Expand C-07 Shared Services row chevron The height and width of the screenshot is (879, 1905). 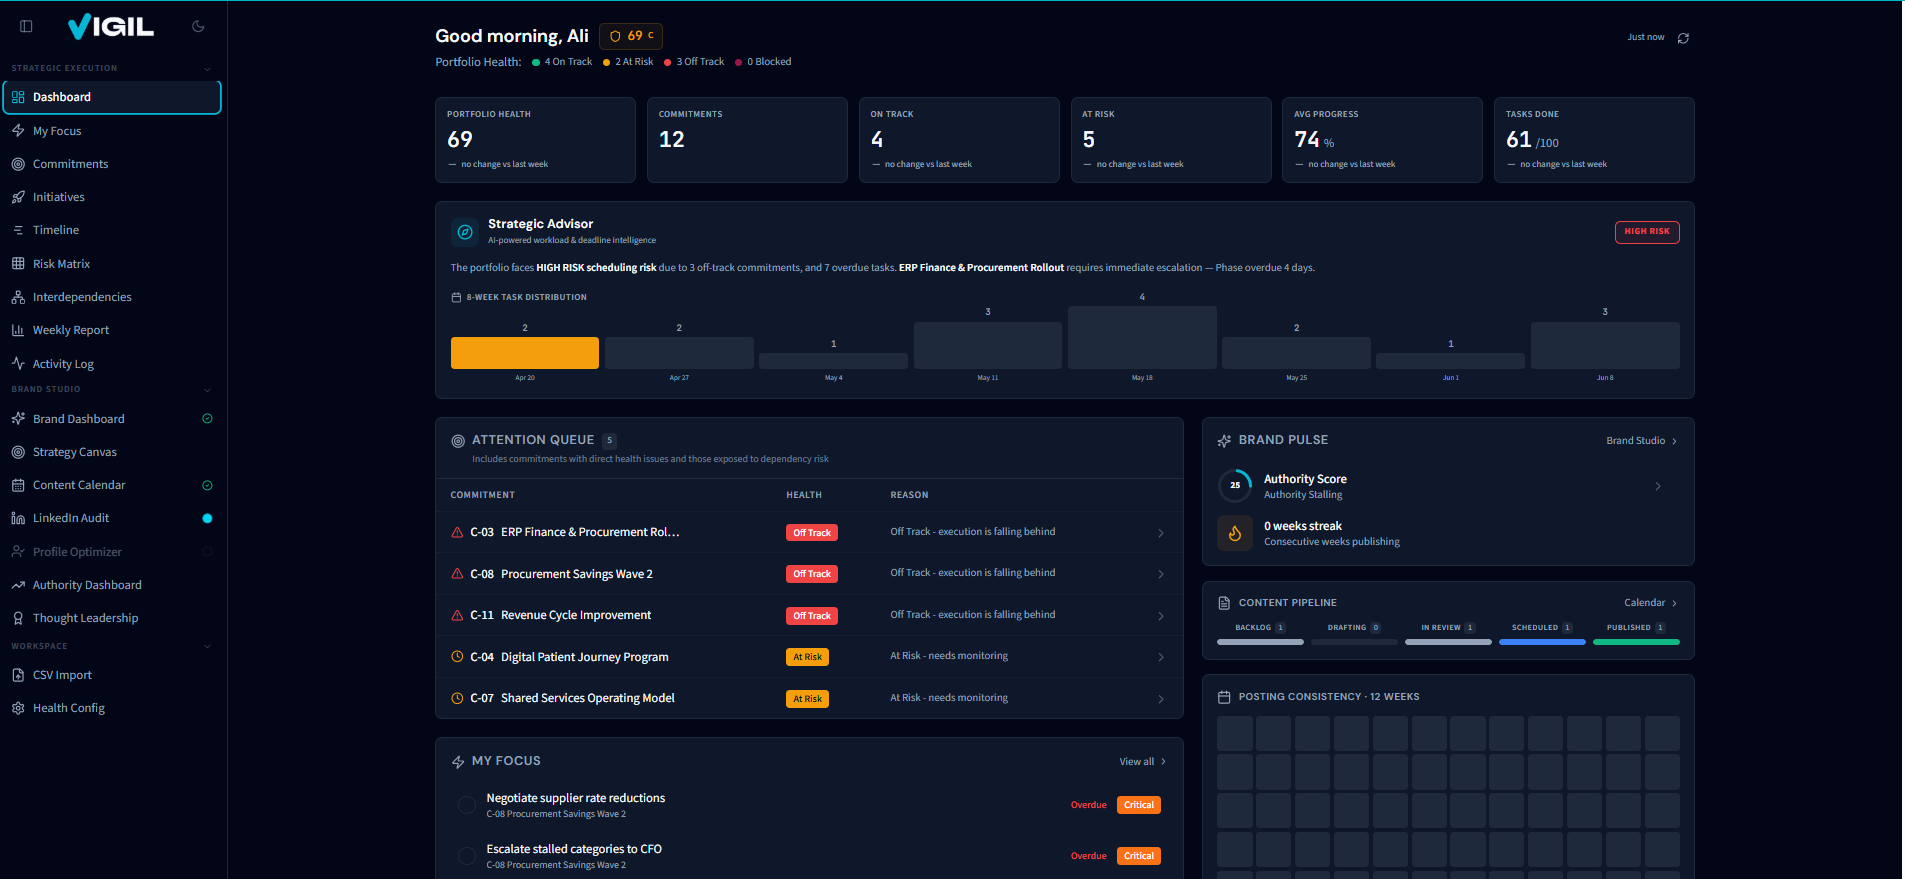click(1161, 699)
